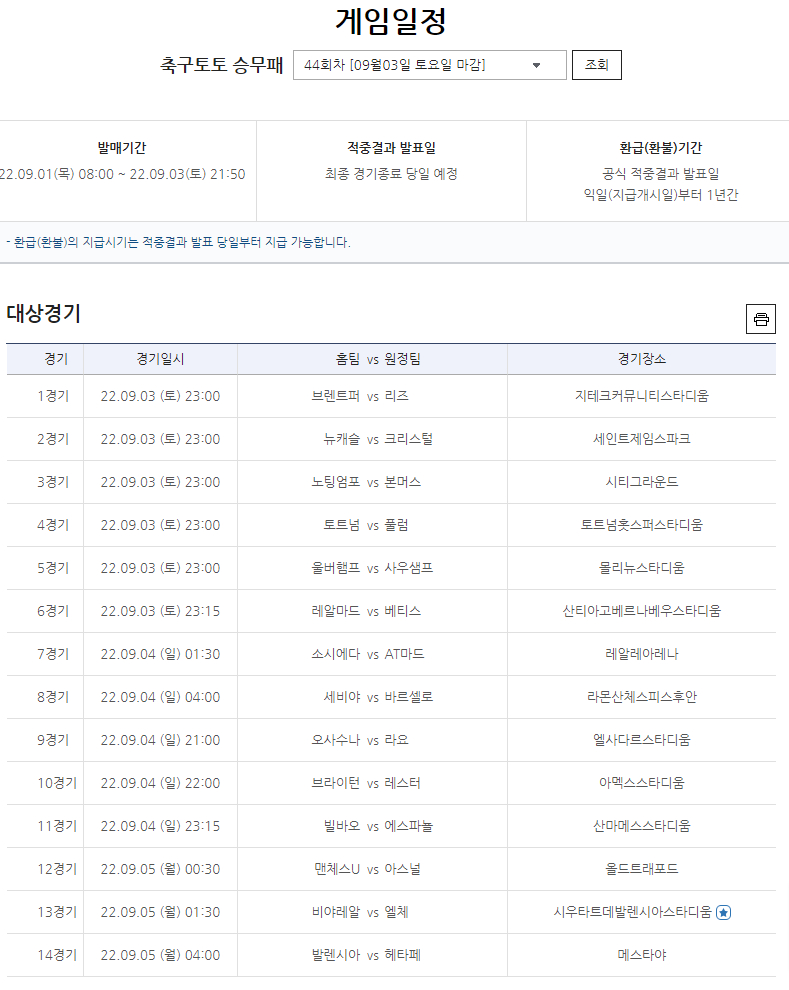
Task: Click the date 22.09.04 (일) 22:00
Action: point(160,783)
